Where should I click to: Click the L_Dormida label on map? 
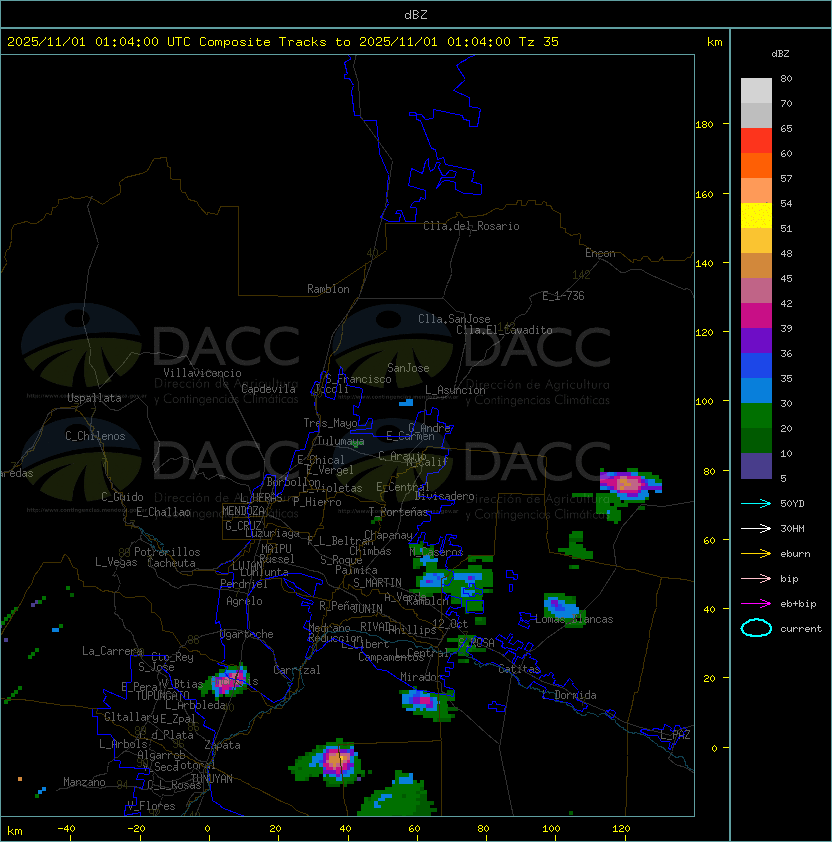pos(569,695)
